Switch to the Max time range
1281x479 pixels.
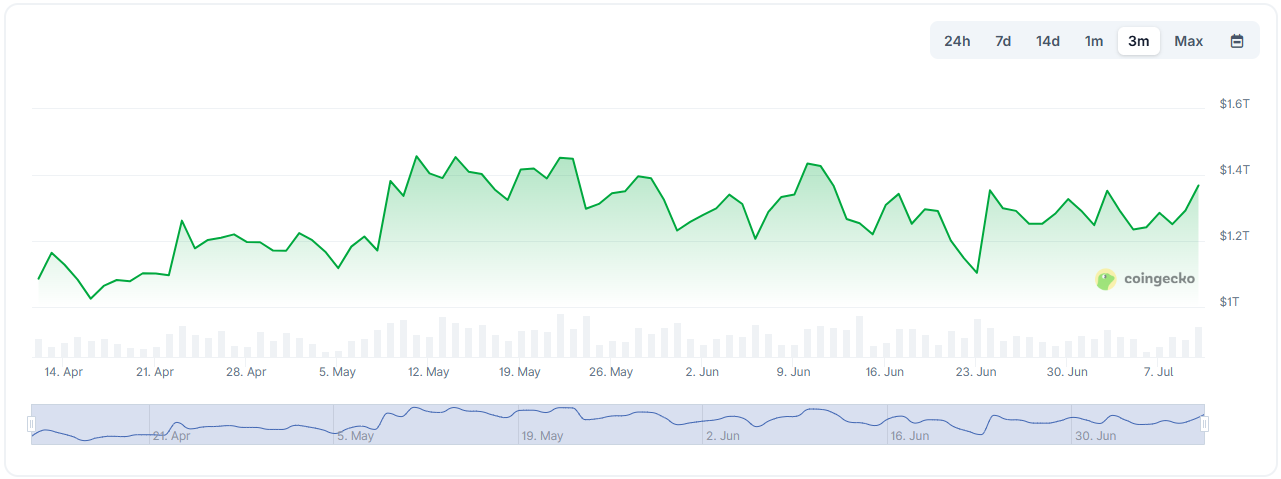[1188, 41]
